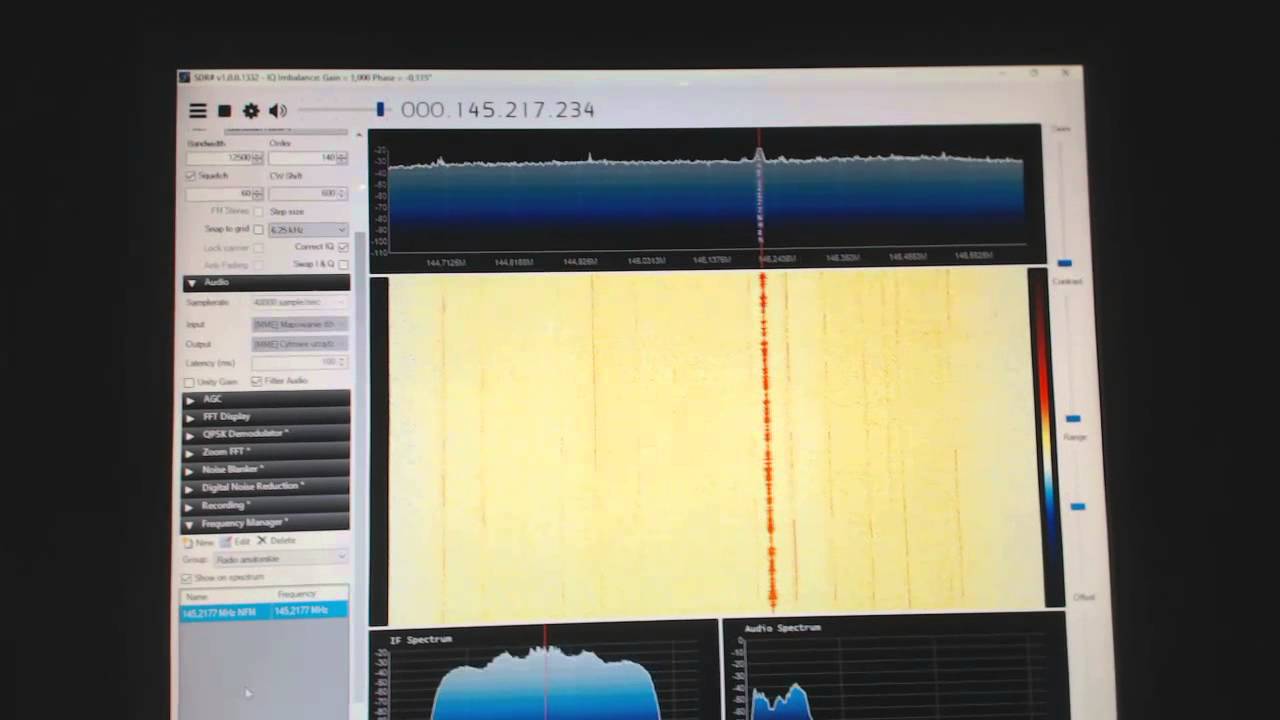Expand the QPSK Demodulator panel
The image size is (1280, 720).
pos(266,434)
